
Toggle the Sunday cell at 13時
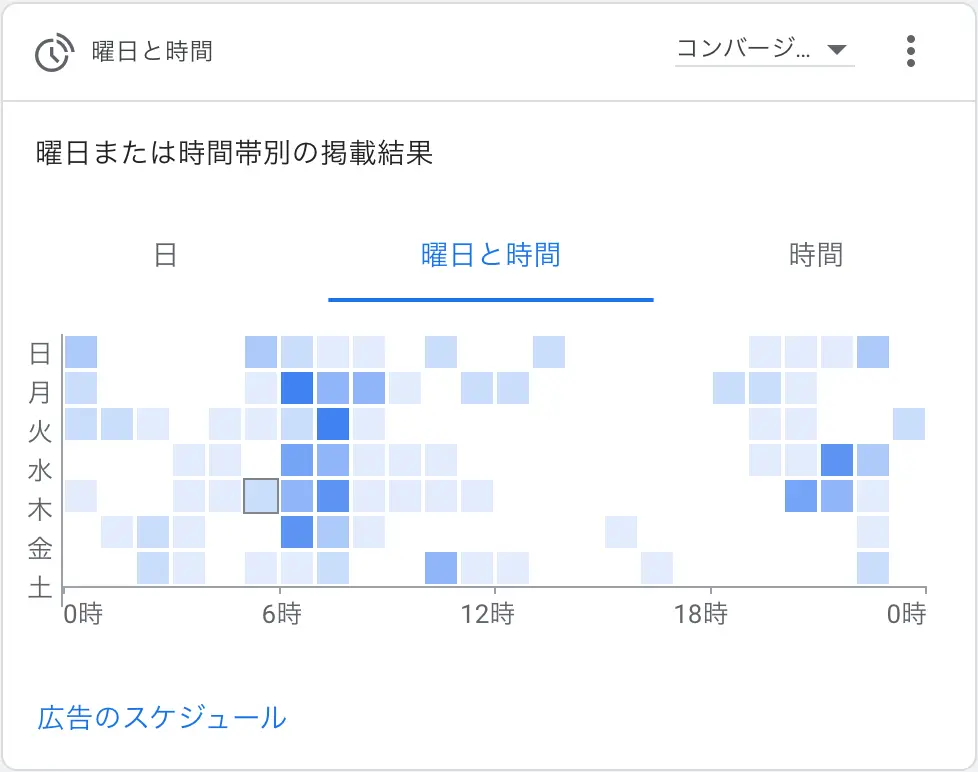pyautogui.click(x=547, y=351)
